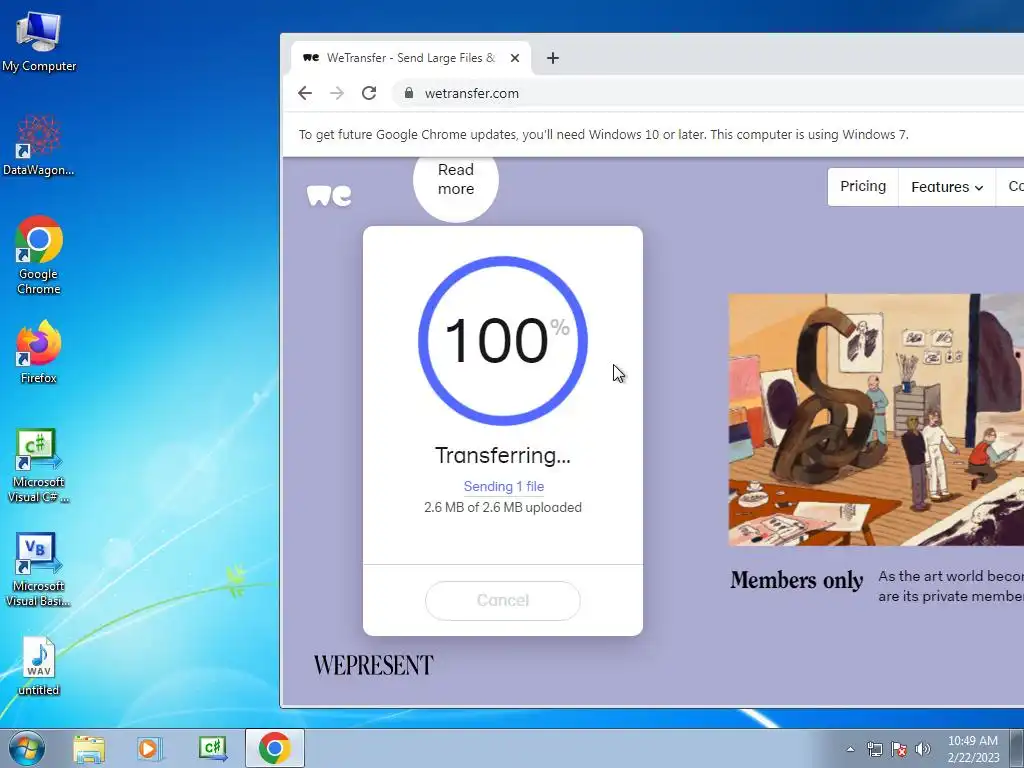Click the 100% circular progress indicator

pyautogui.click(x=503, y=341)
